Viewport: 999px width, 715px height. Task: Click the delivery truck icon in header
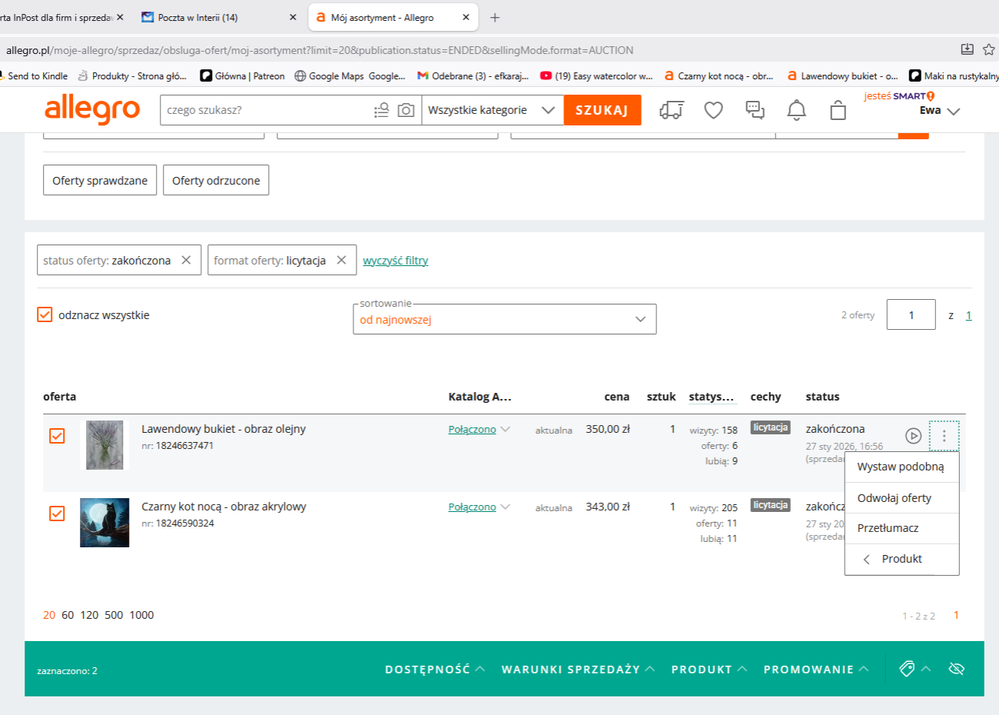pyautogui.click(x=672, y=110)
